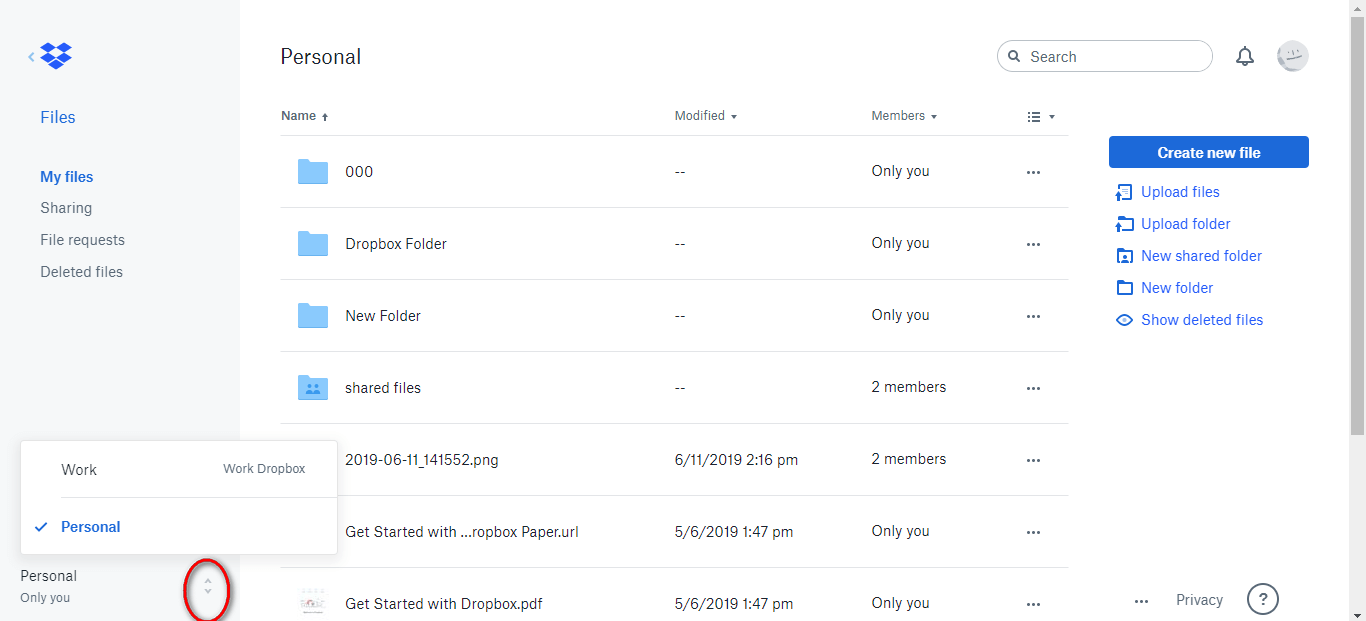Click the Dropbox logo icon
This screenshot has height=621, width=1366.
pos(56,56)
